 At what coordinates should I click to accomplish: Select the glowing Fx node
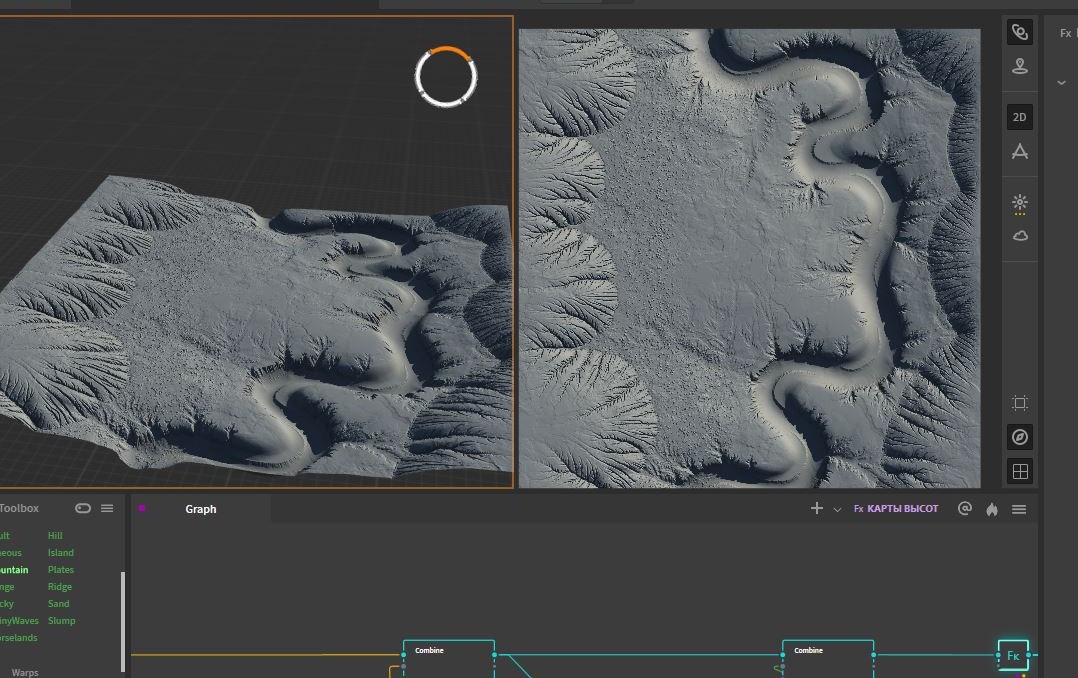click(1013, 655)
